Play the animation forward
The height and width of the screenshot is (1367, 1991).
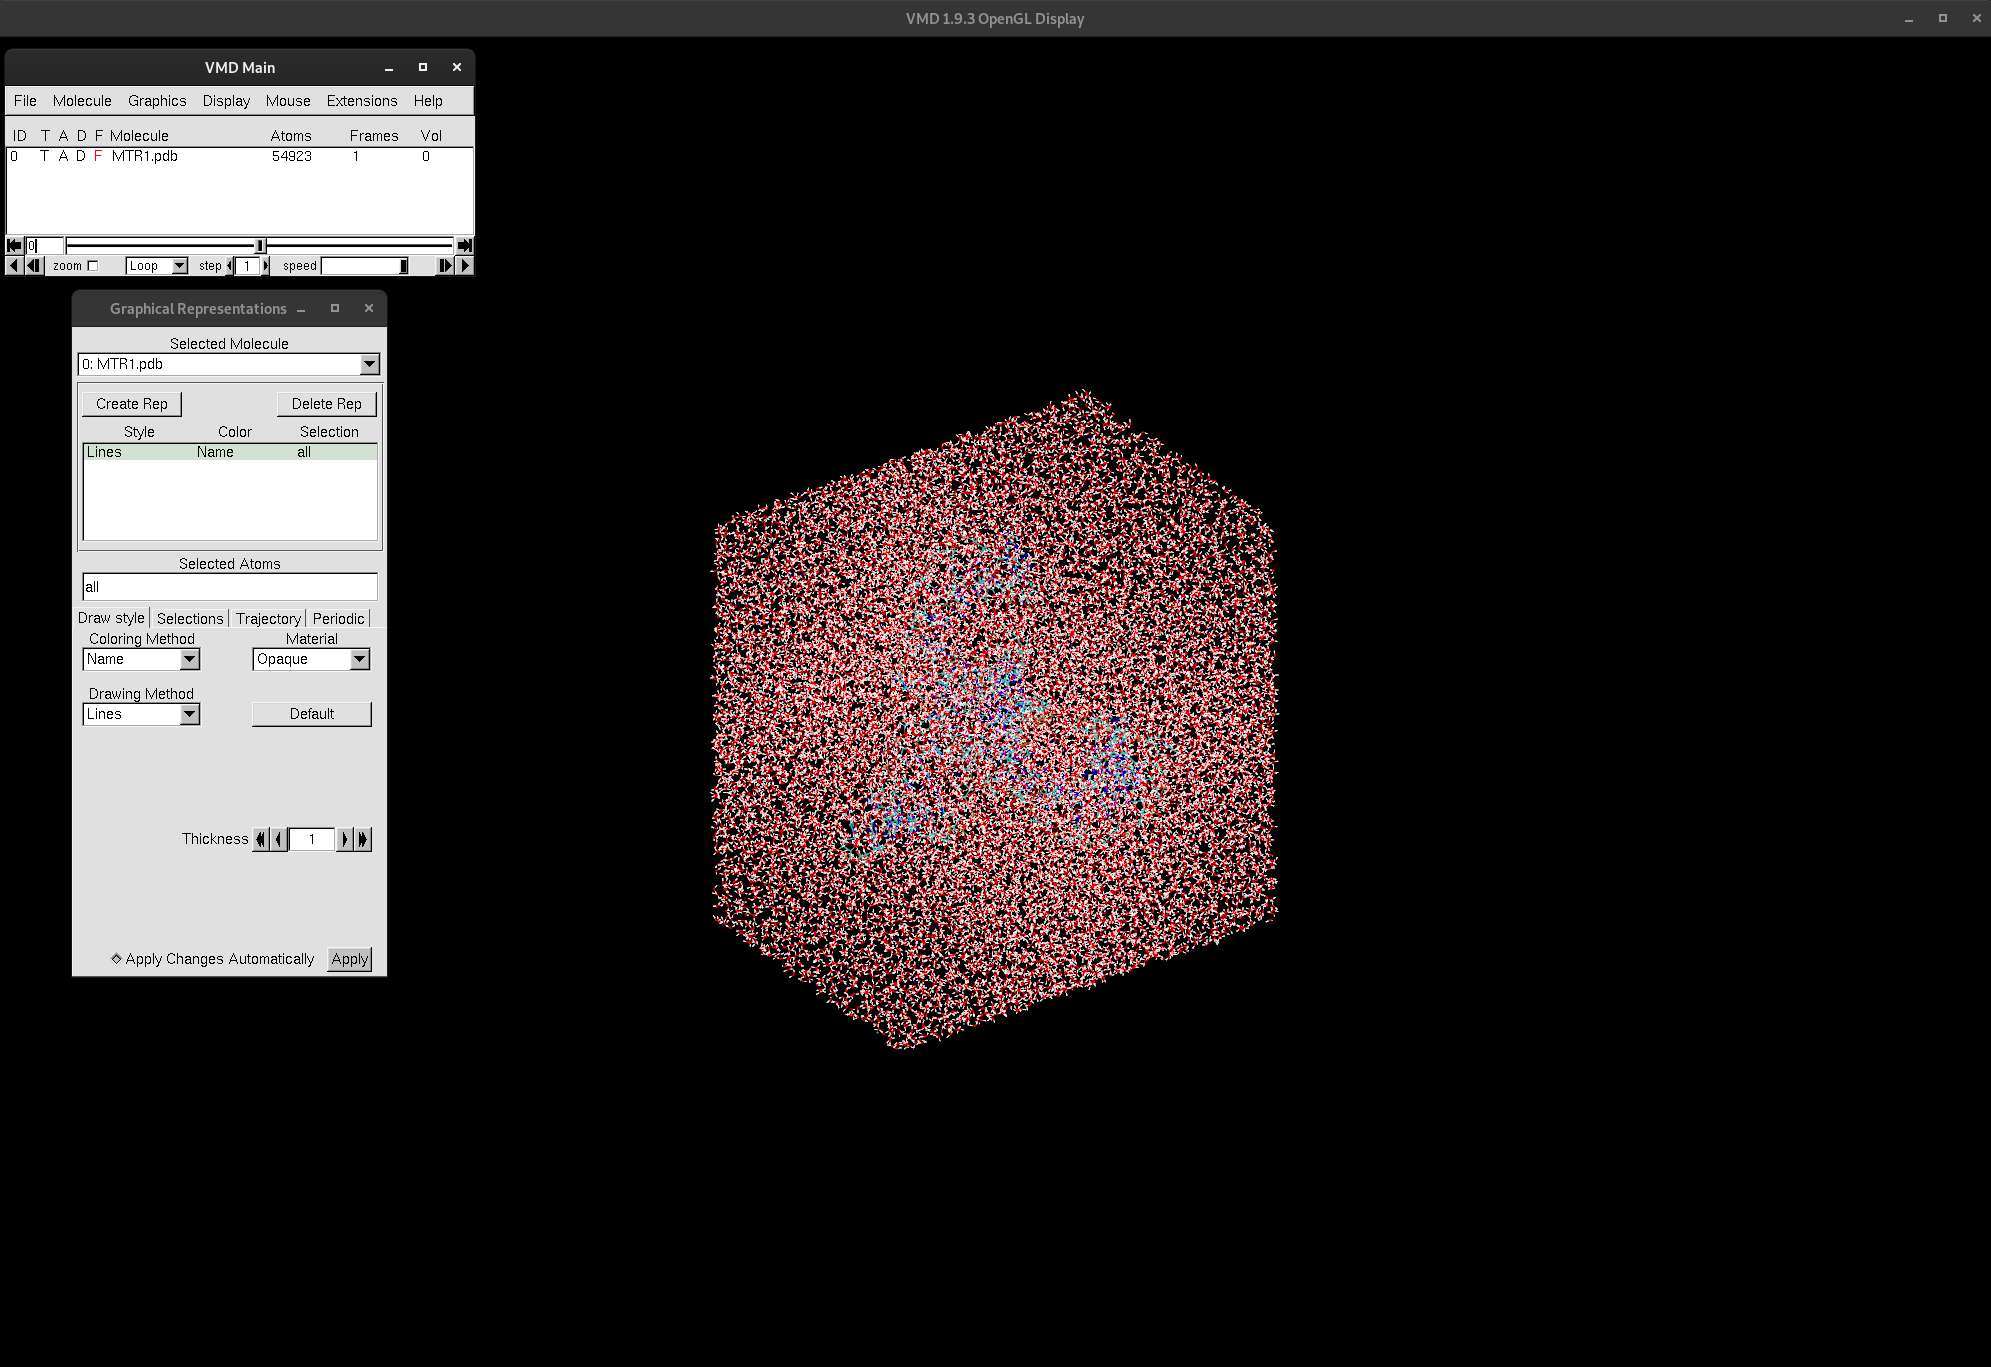[465, 266]
